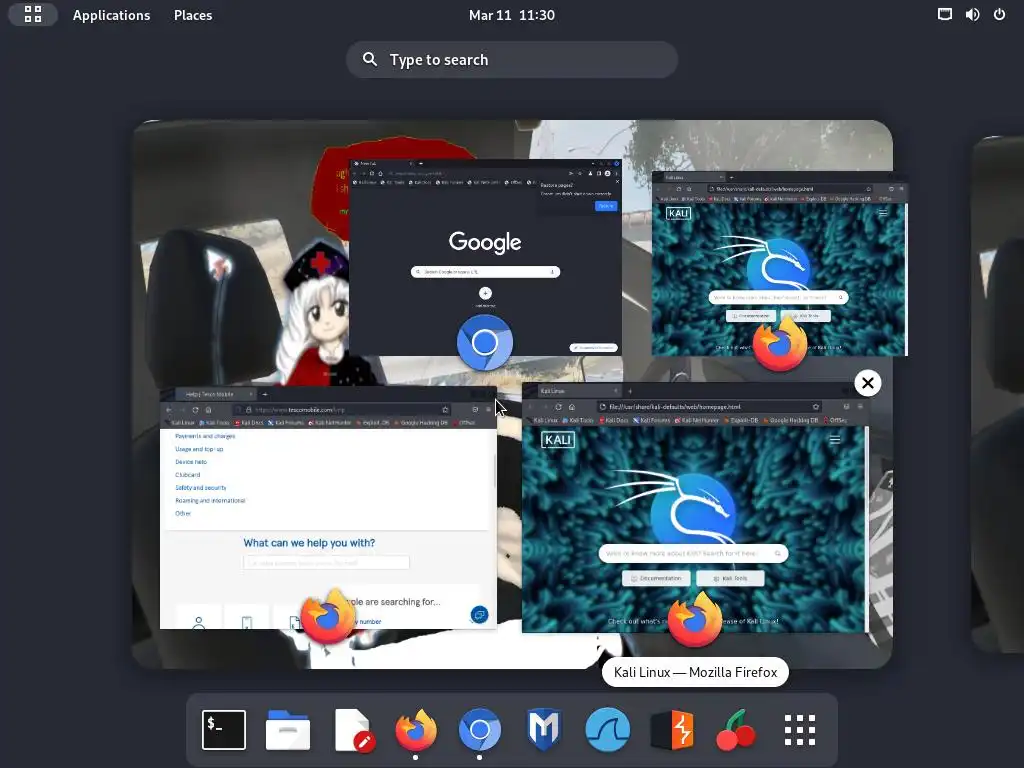
Task: Click Firefox badge on large Kali window
Action: point(695,619)
